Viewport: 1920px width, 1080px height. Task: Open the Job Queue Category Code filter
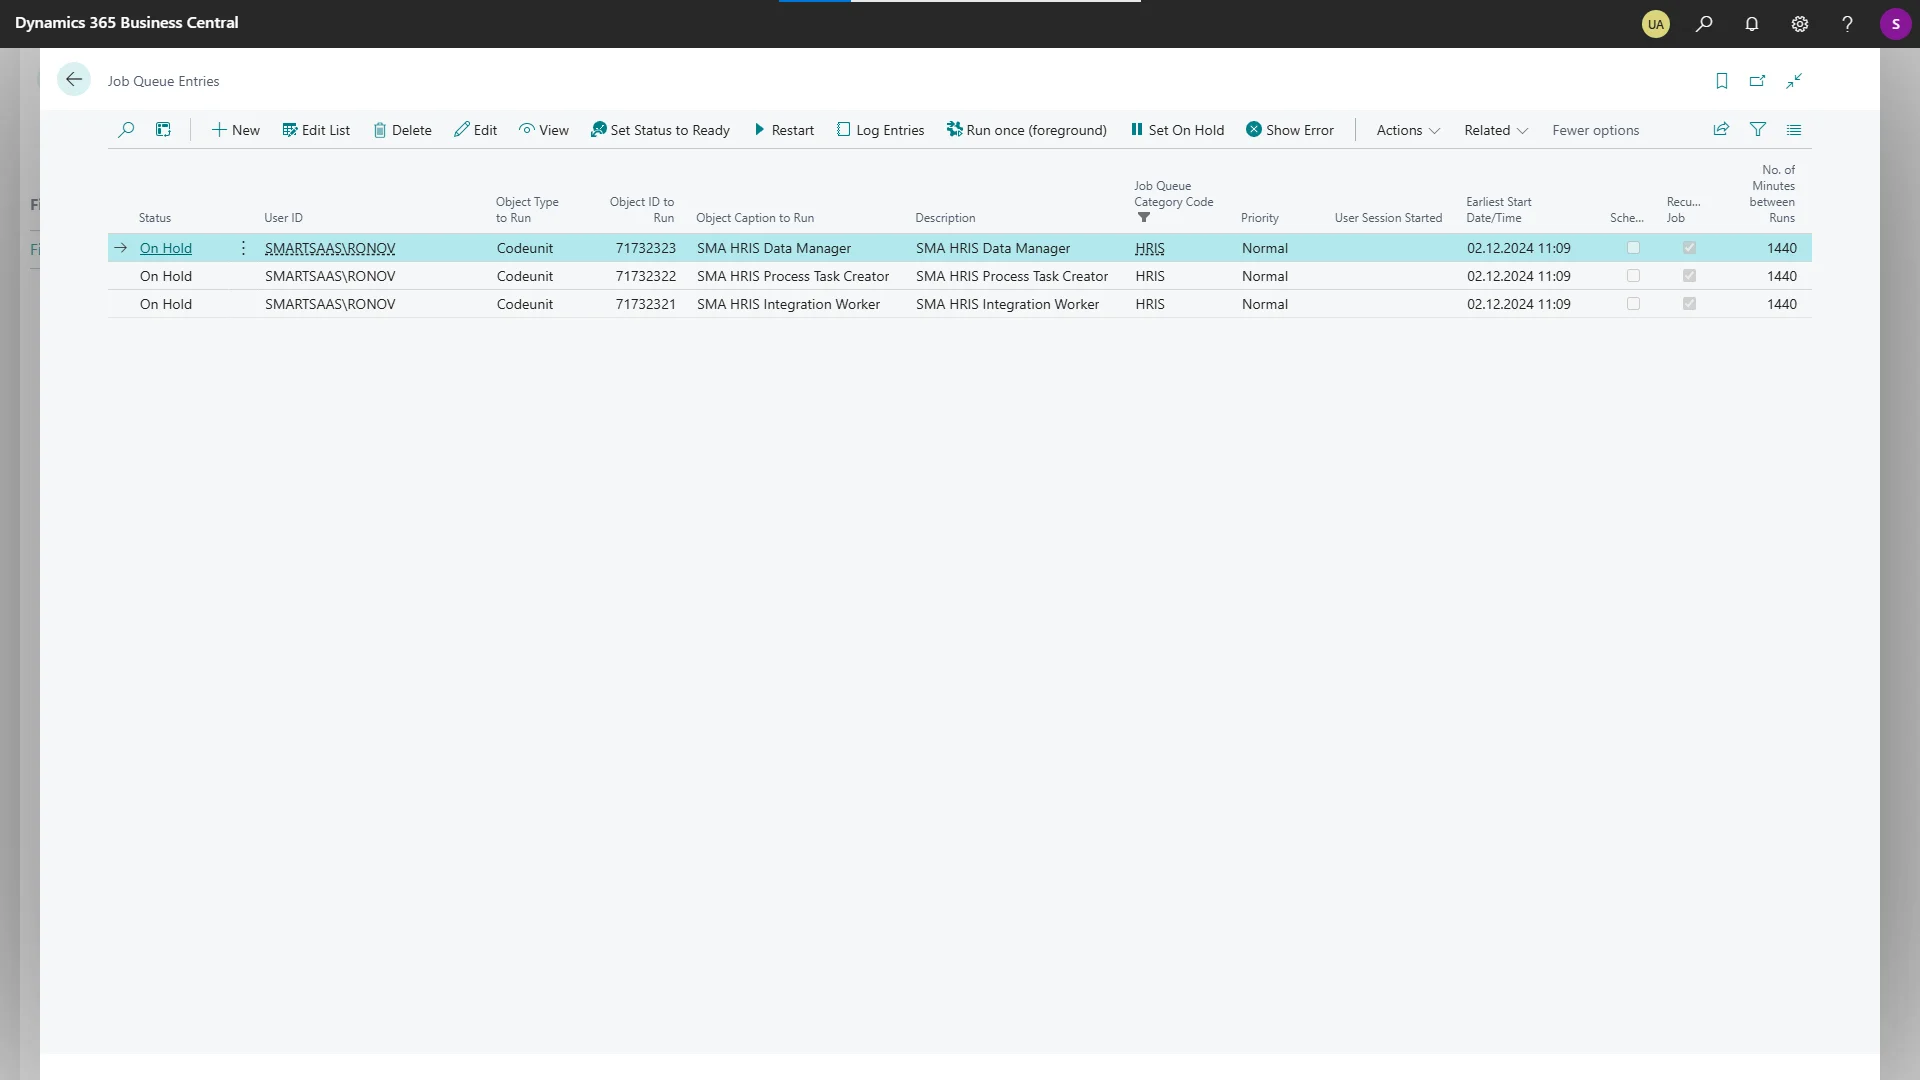[1144, 218]
